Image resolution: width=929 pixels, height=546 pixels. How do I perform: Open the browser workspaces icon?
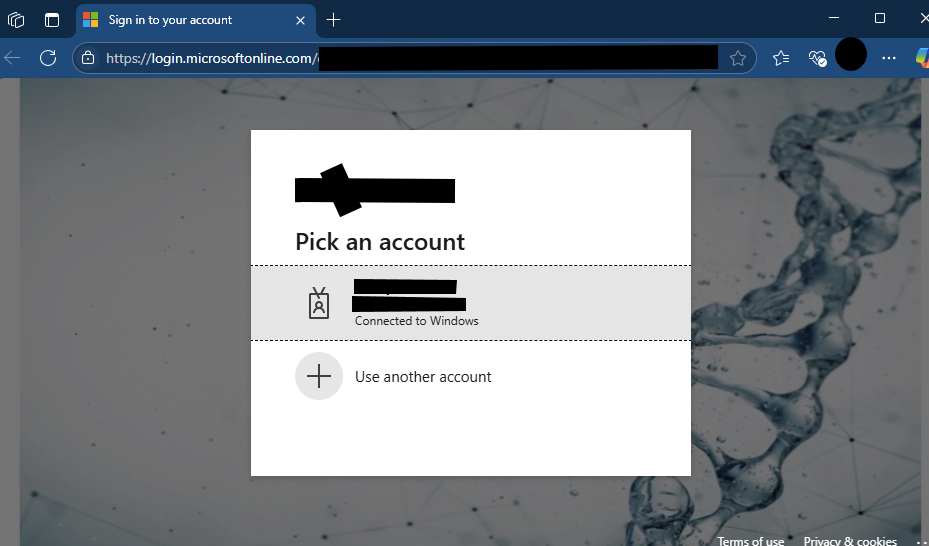tap(16, 20)
